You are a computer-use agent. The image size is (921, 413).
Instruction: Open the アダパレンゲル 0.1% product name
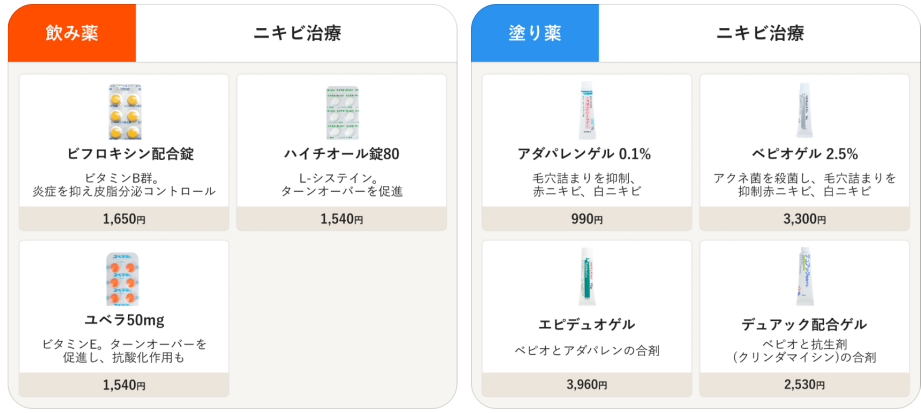[x=585, y=154]
